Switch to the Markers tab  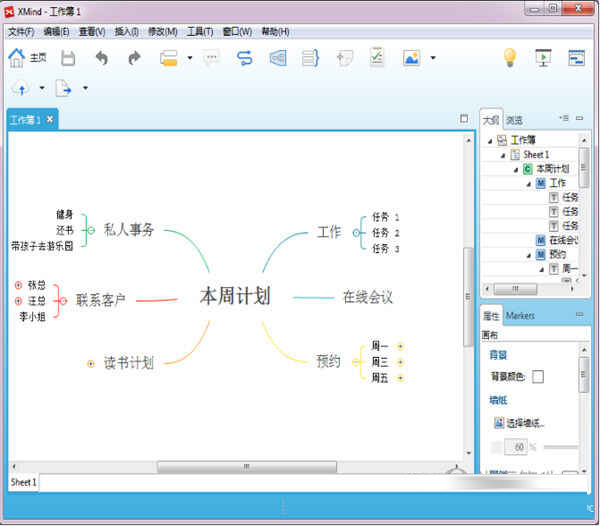click(x=520, y=316)
